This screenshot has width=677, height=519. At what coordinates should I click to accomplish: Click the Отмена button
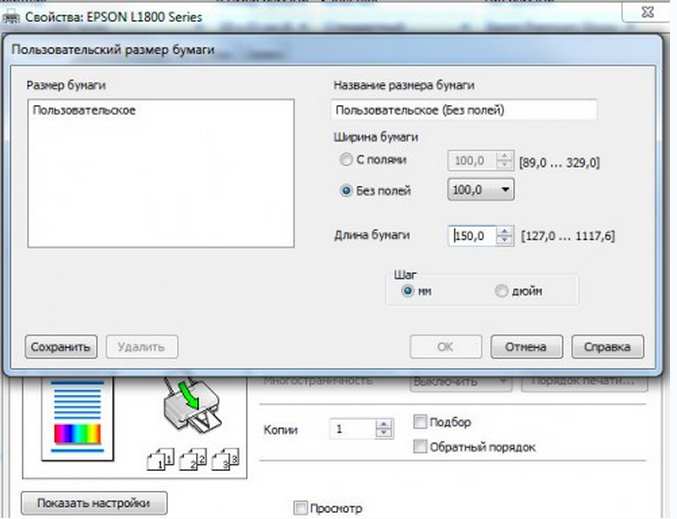[x=526, y=347]
